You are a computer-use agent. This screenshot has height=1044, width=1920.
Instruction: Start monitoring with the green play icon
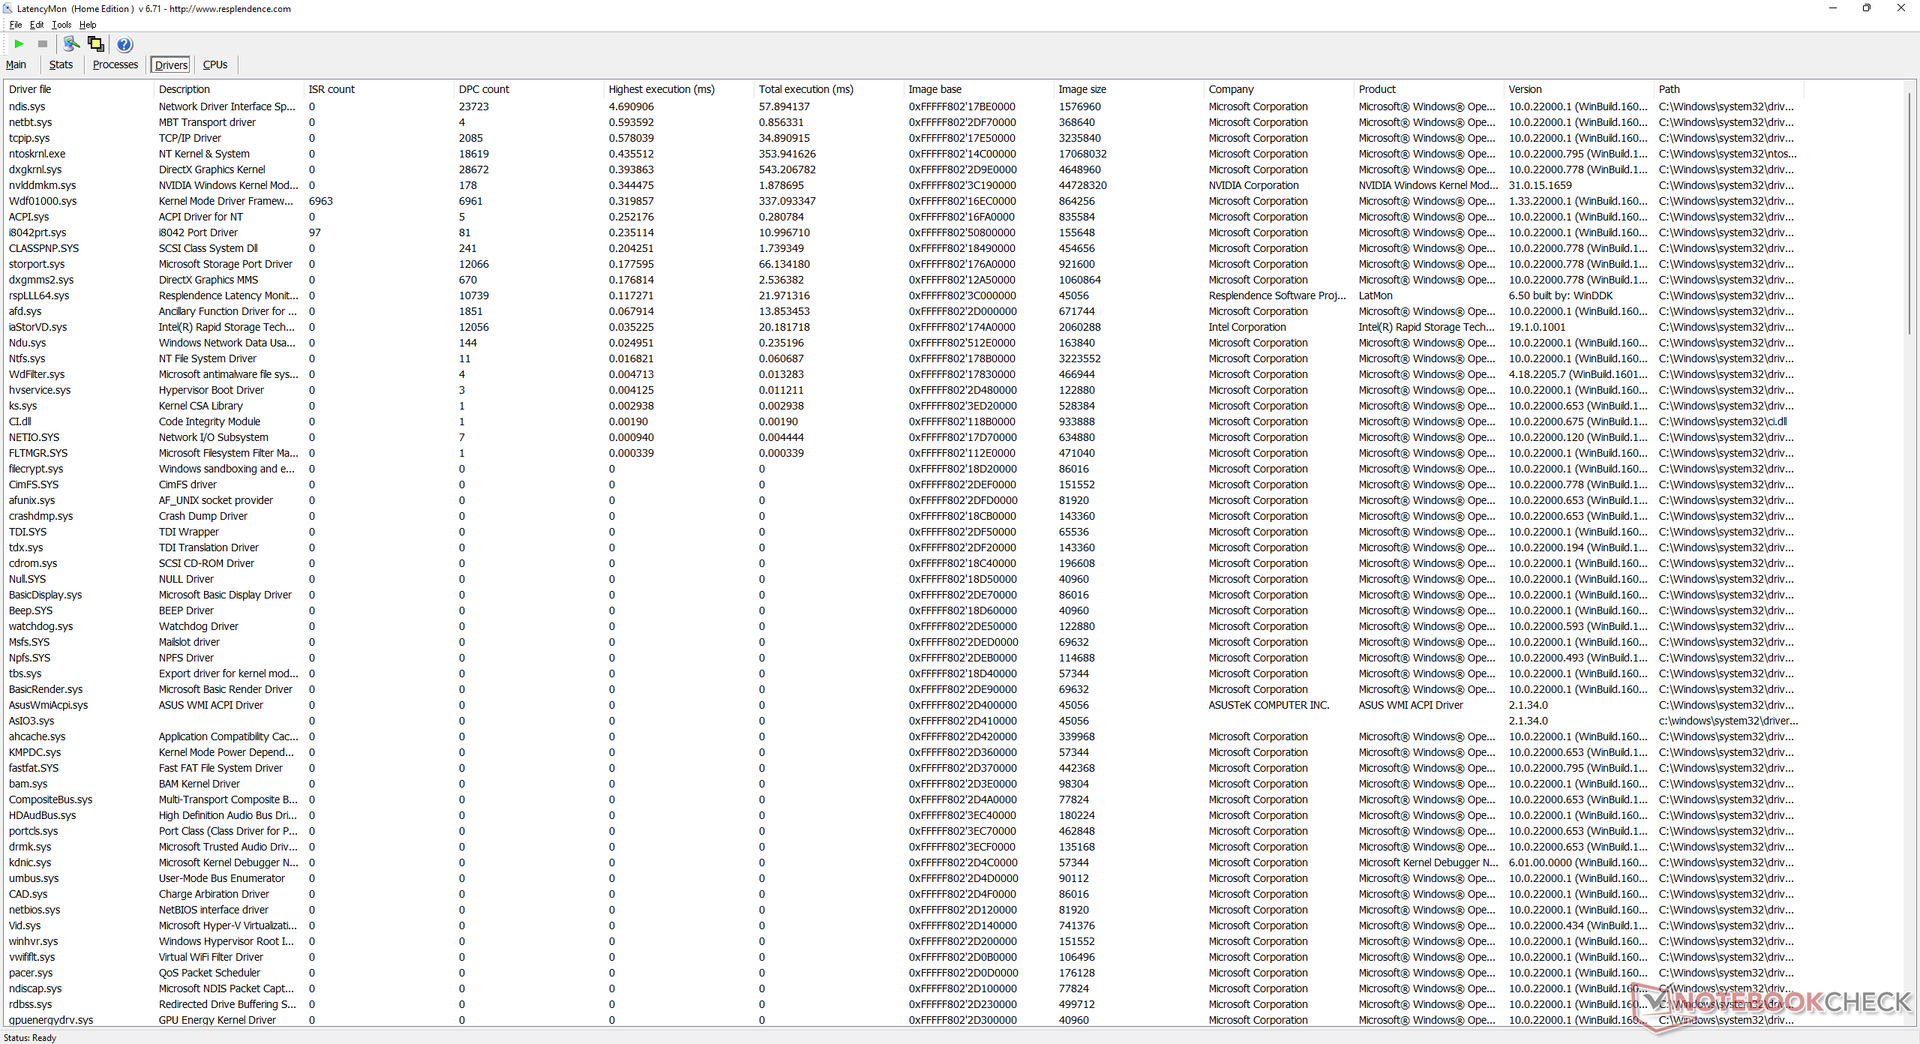pyautogui.click(x=19, y=44)
